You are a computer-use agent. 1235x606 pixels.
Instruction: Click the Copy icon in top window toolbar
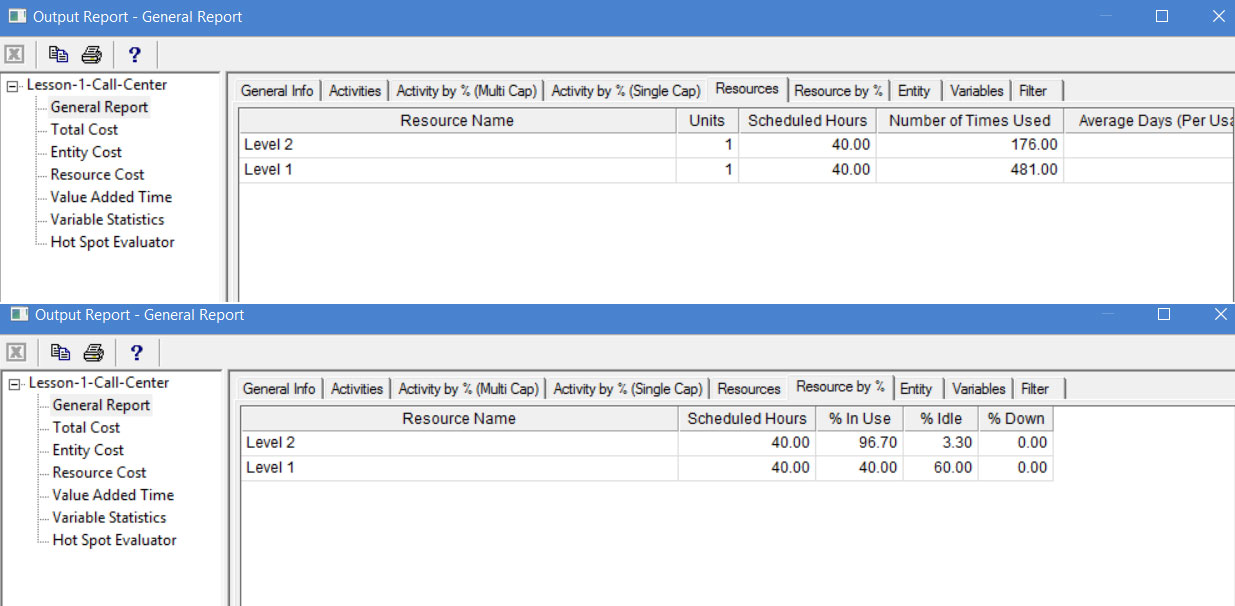click(x=58, y=54)
